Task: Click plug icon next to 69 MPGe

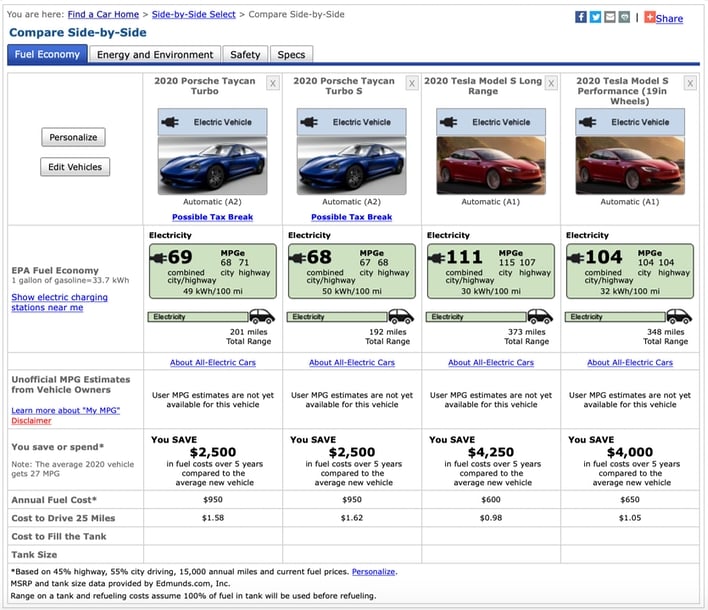Action: [x=158, y=258]
